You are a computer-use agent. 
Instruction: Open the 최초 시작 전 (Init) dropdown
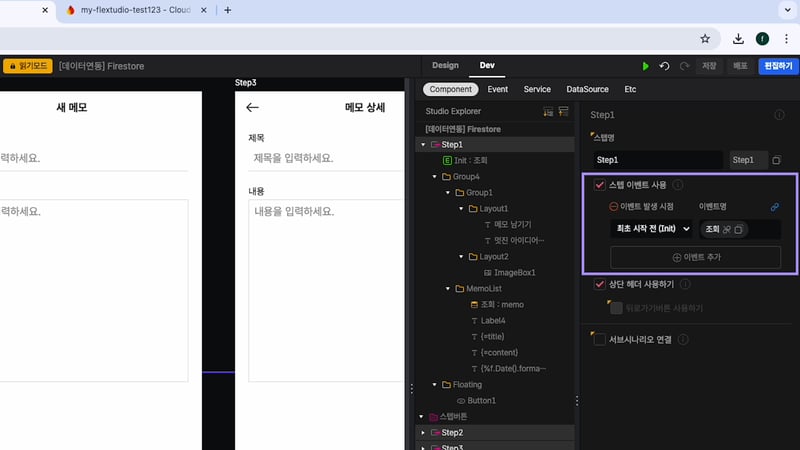(651, 229)
